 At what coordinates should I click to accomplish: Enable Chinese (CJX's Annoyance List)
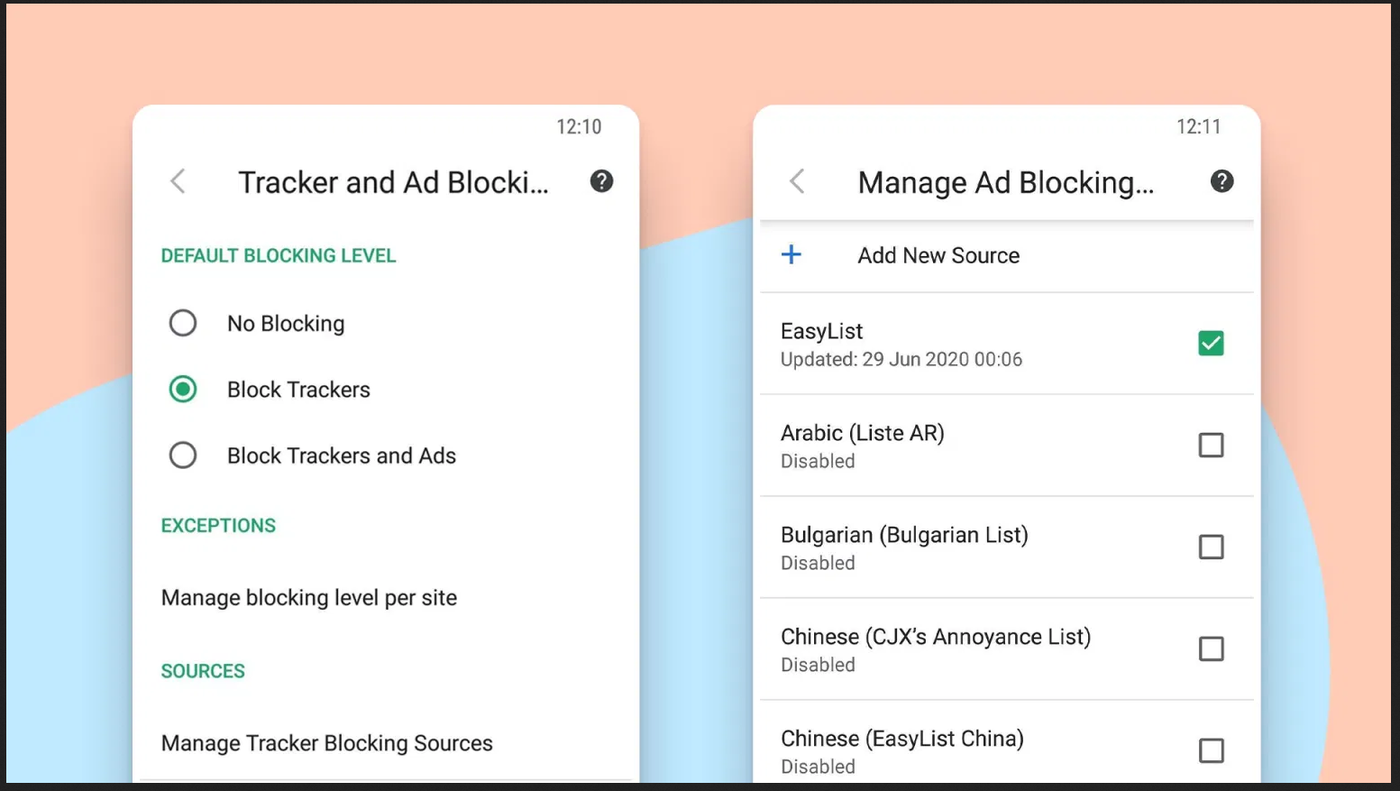1211,649
